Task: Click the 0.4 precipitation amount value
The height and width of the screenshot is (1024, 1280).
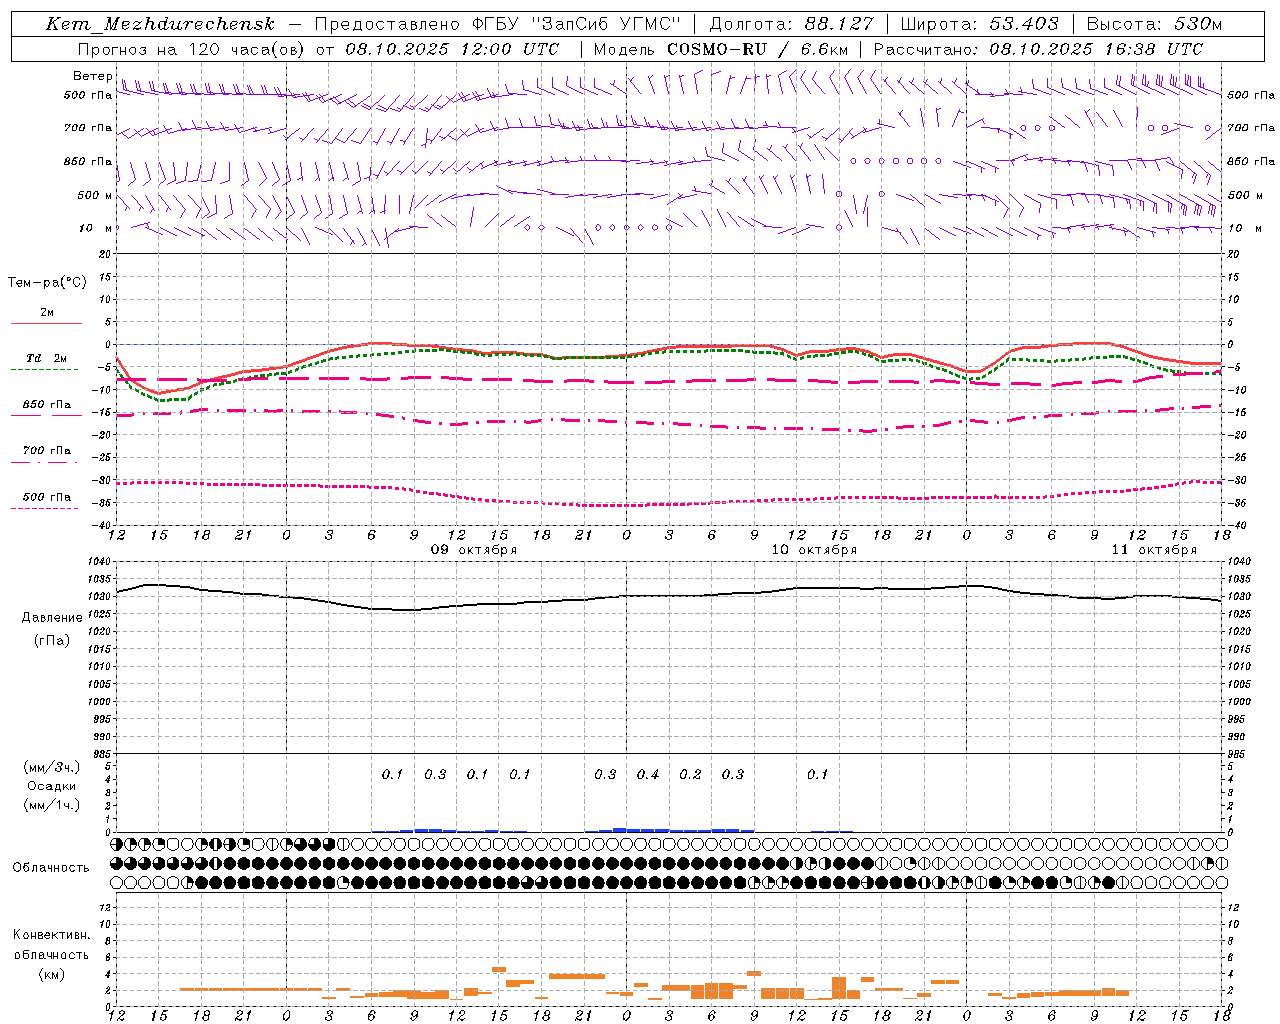Action: point(648,774)
